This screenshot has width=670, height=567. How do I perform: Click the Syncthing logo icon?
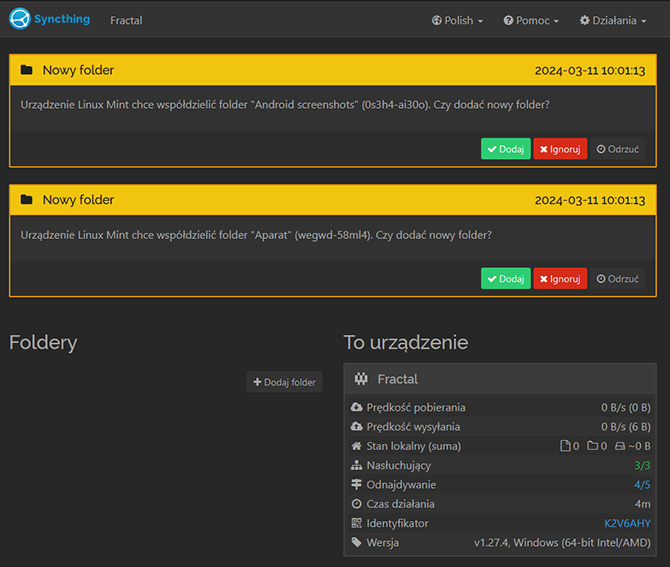20,19
